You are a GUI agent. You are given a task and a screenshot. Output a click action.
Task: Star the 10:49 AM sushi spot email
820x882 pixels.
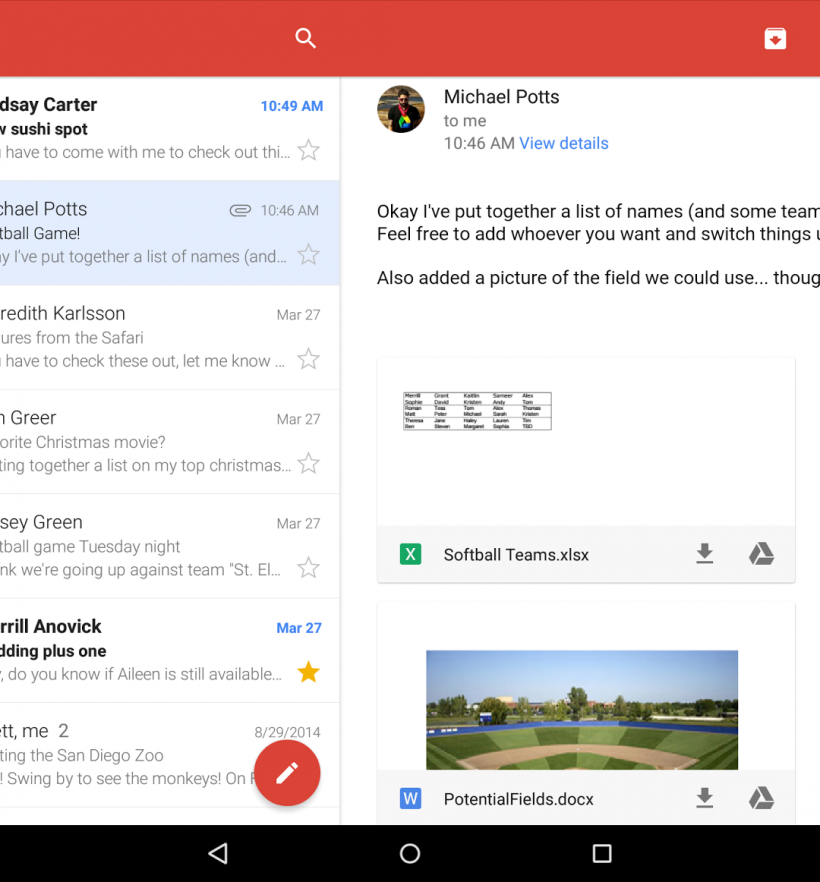coord(309,151)
